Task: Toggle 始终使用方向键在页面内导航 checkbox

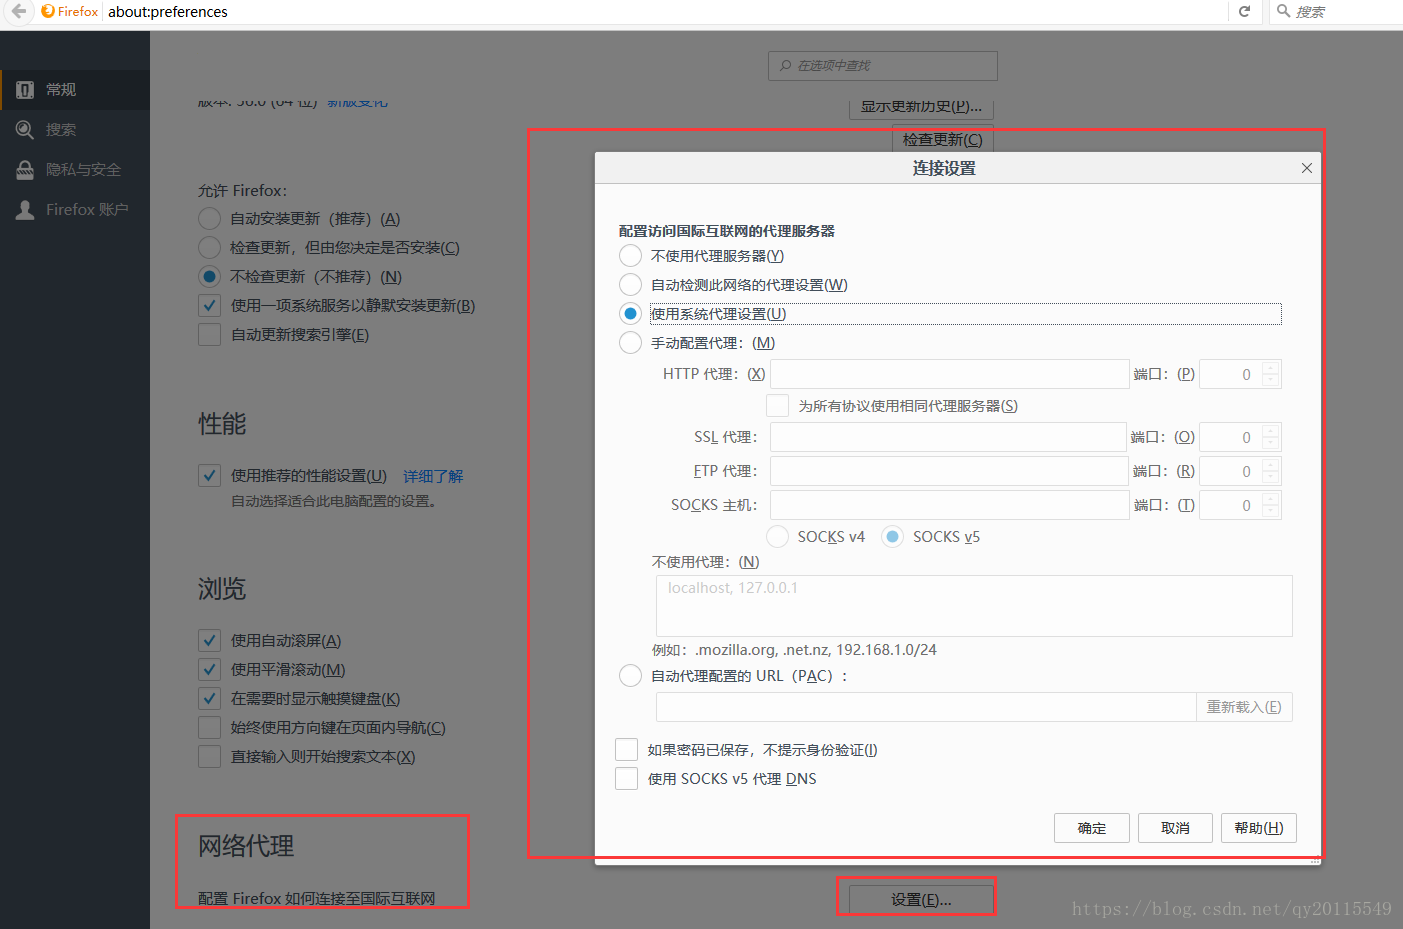Action: [209, 728]
